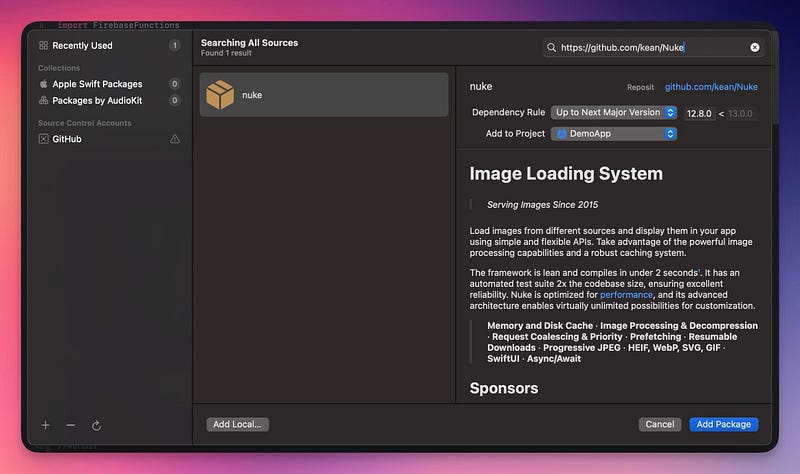Add a package collection with plus button
The height and width of the screenshot is (474, 800).
point(45,425)
